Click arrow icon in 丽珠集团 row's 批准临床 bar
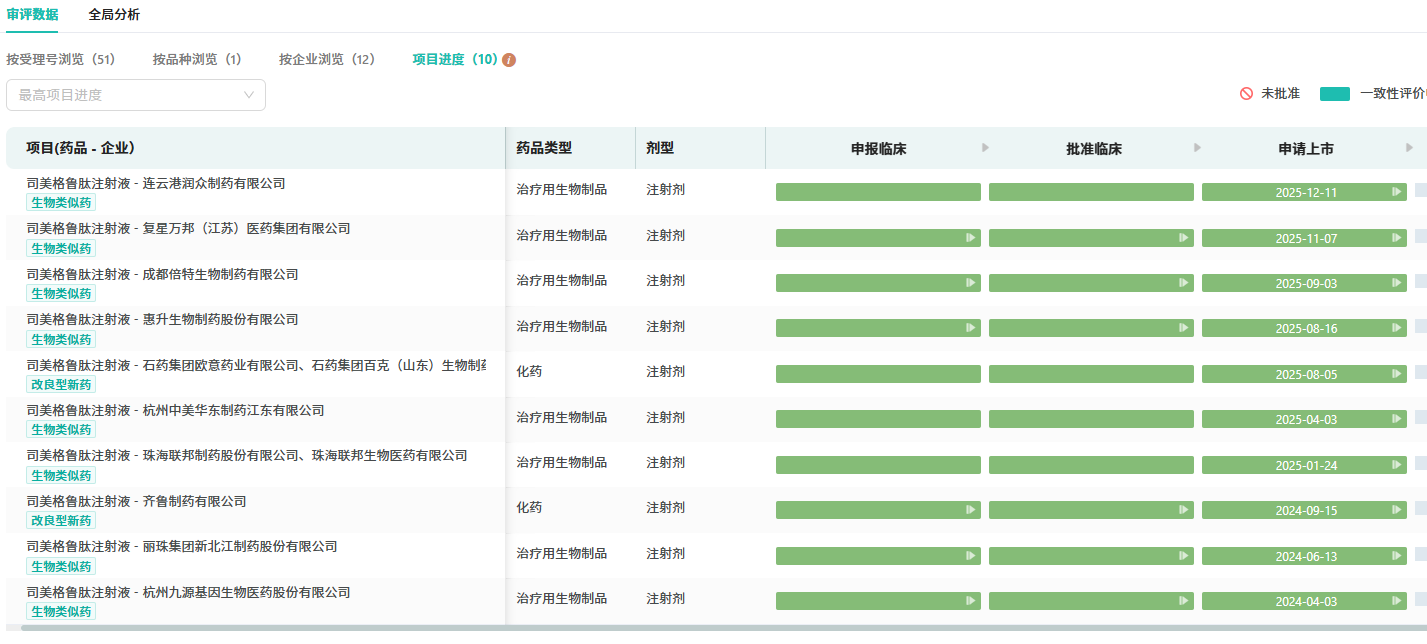Image resolution: width=1427 pixels, height=644 pixels. [1184, 556]
